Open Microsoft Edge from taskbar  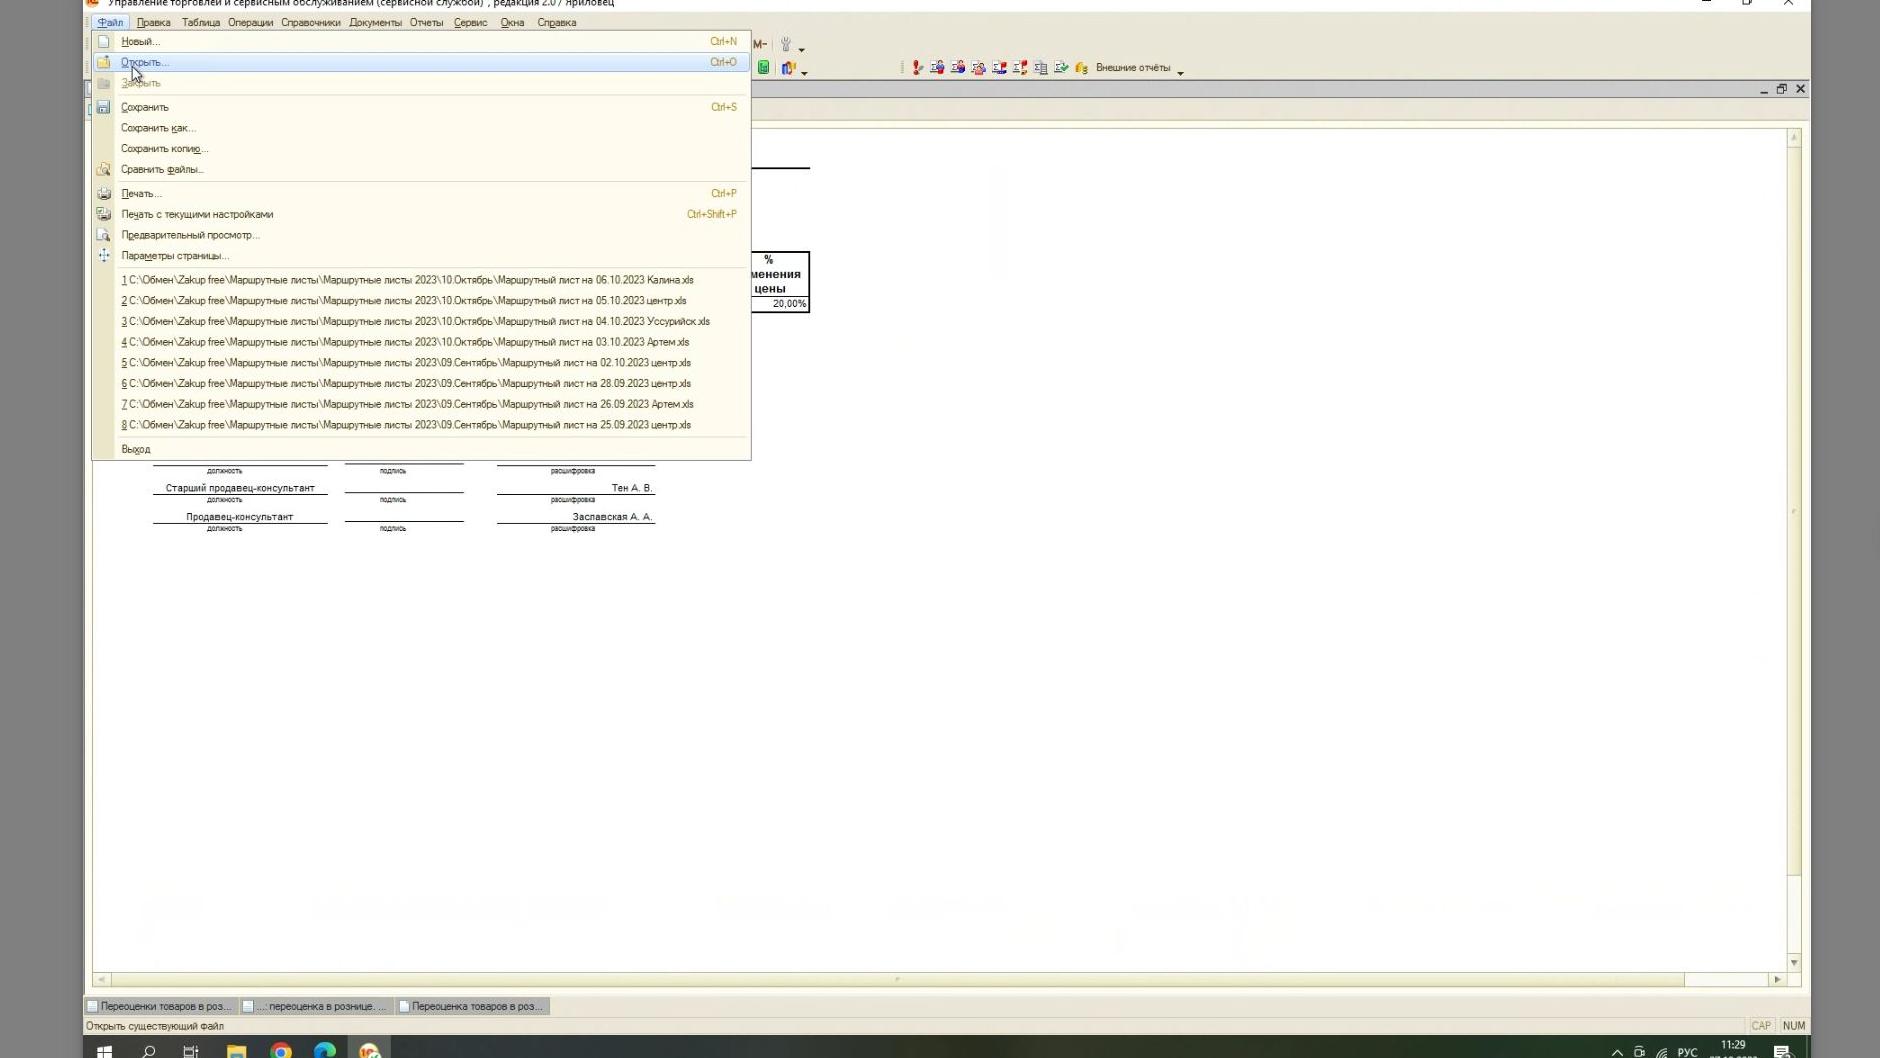(x=325, y=1050)
